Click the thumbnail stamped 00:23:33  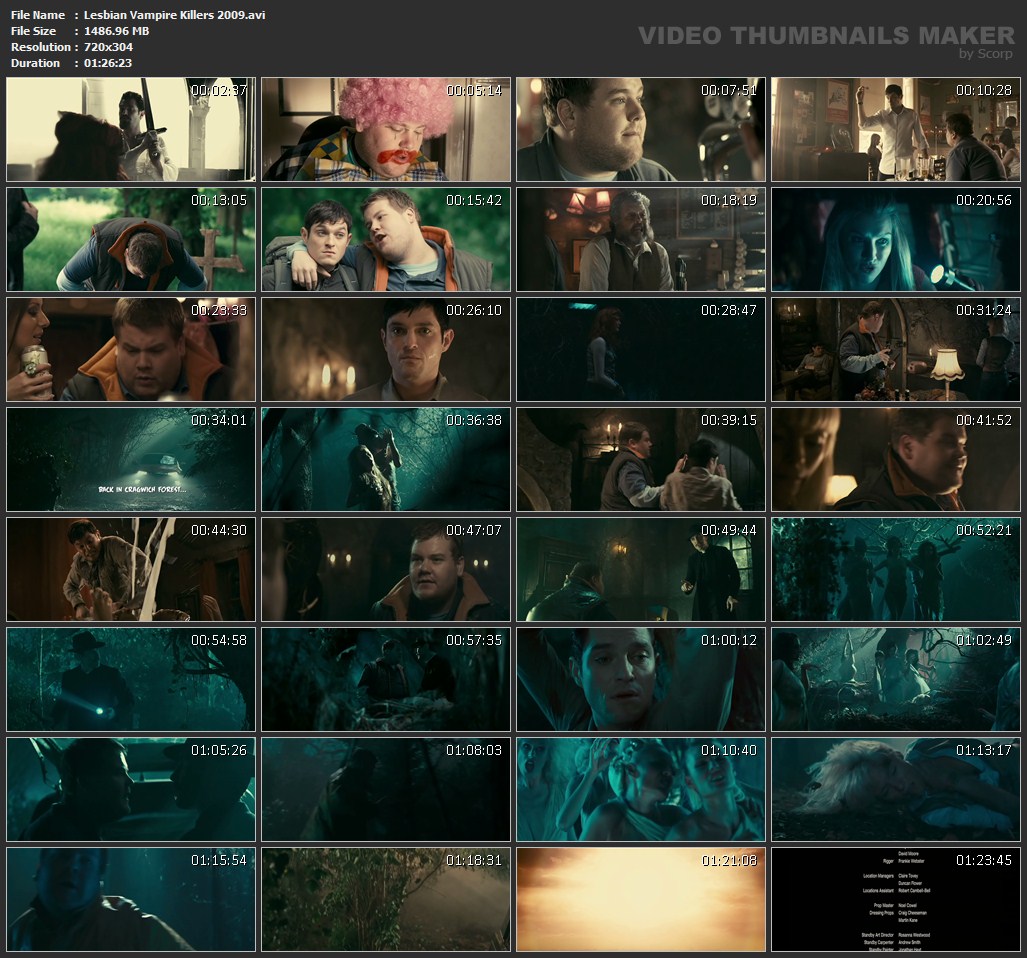(131, 349)
